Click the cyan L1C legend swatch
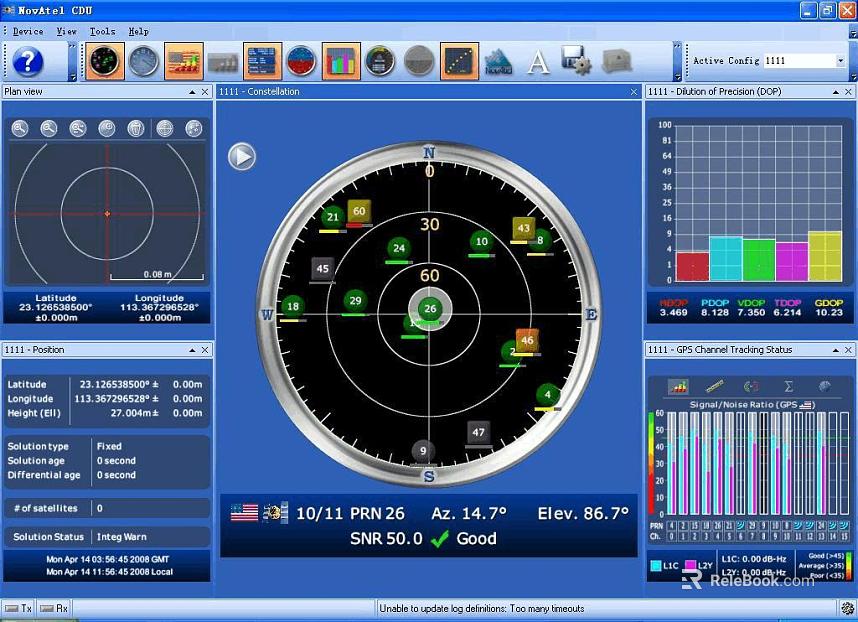The image size is (858, 622). (x=656, y=566)
